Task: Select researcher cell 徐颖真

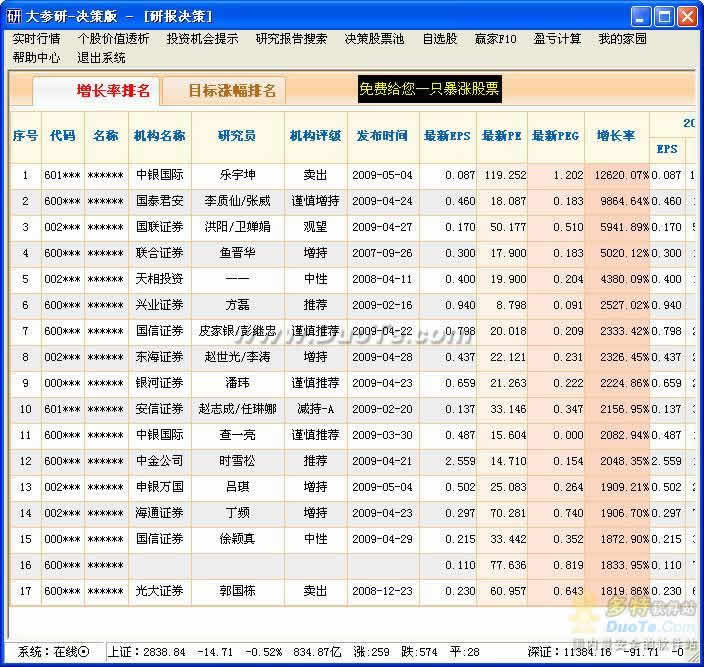Action: tap(238, 540)
